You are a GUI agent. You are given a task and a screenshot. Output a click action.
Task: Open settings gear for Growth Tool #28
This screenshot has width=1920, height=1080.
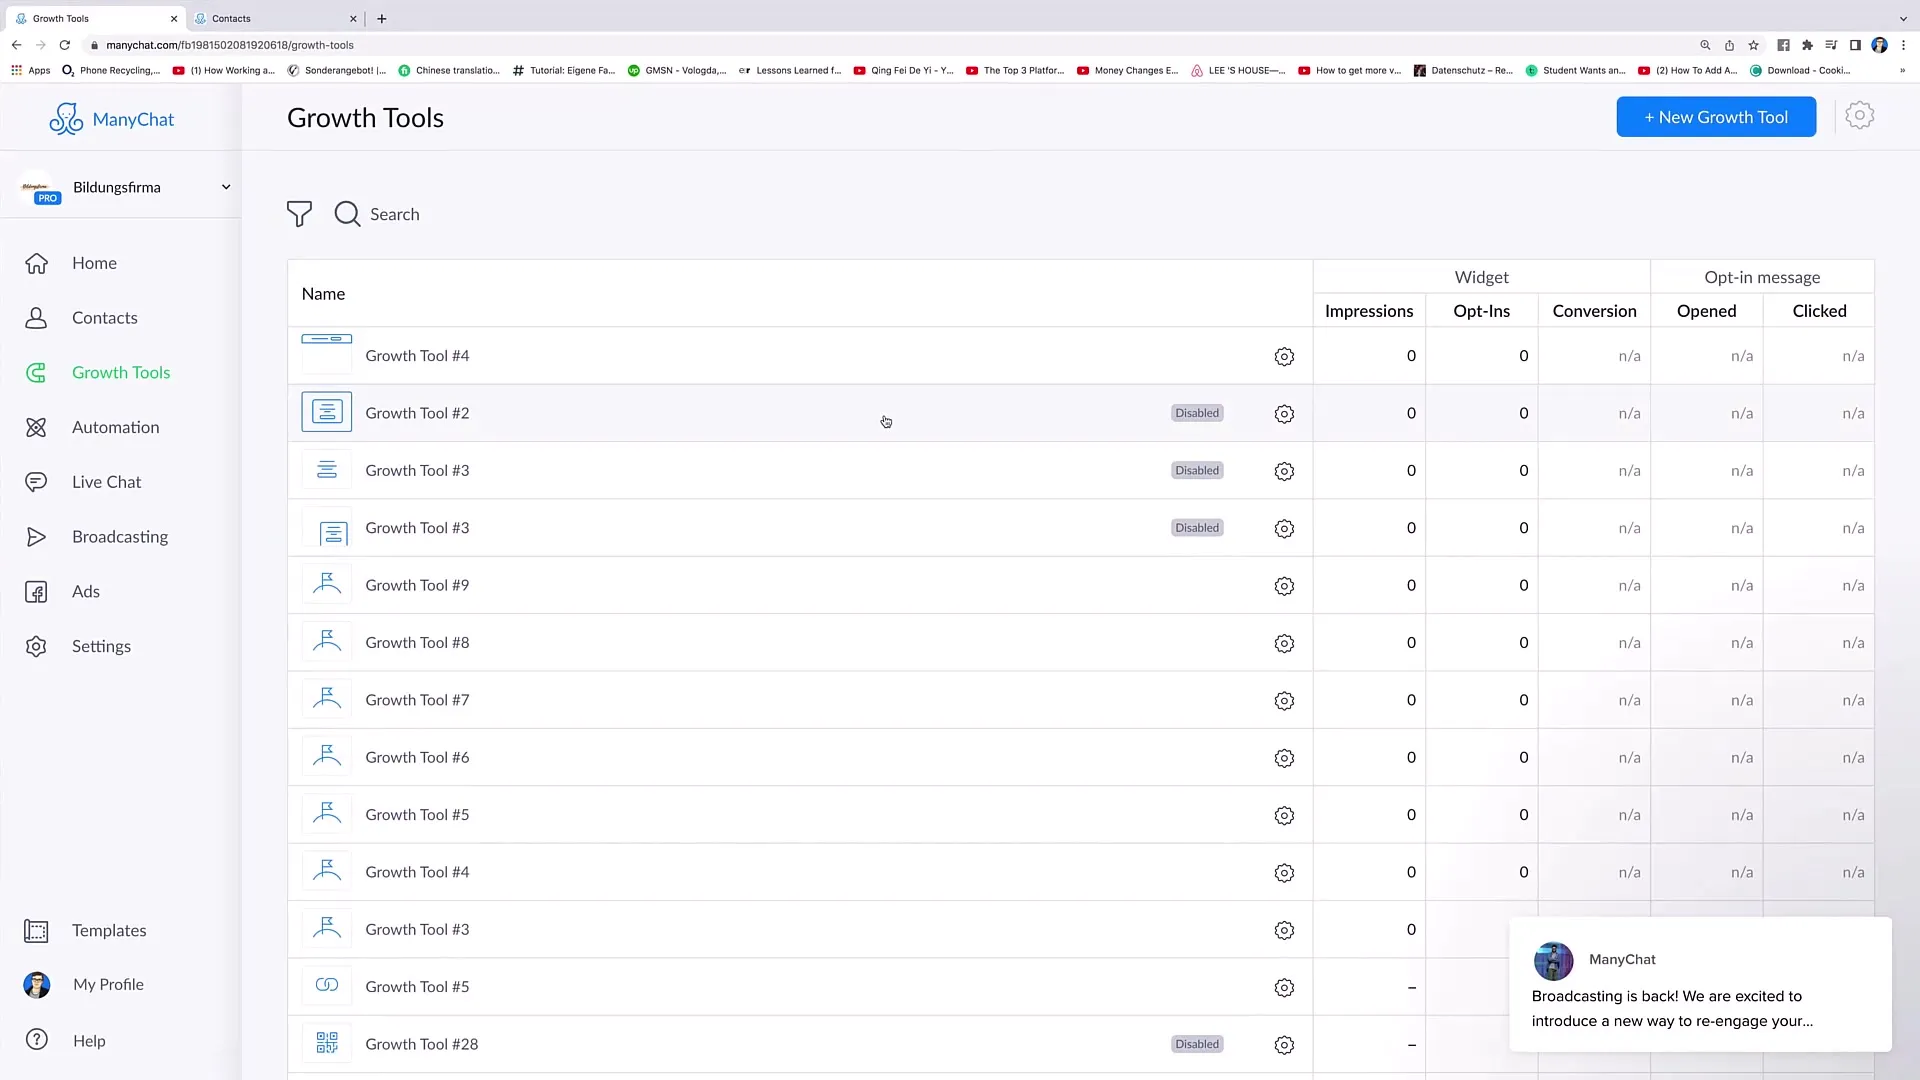pyautogui.click(x=1284, y=1045)
